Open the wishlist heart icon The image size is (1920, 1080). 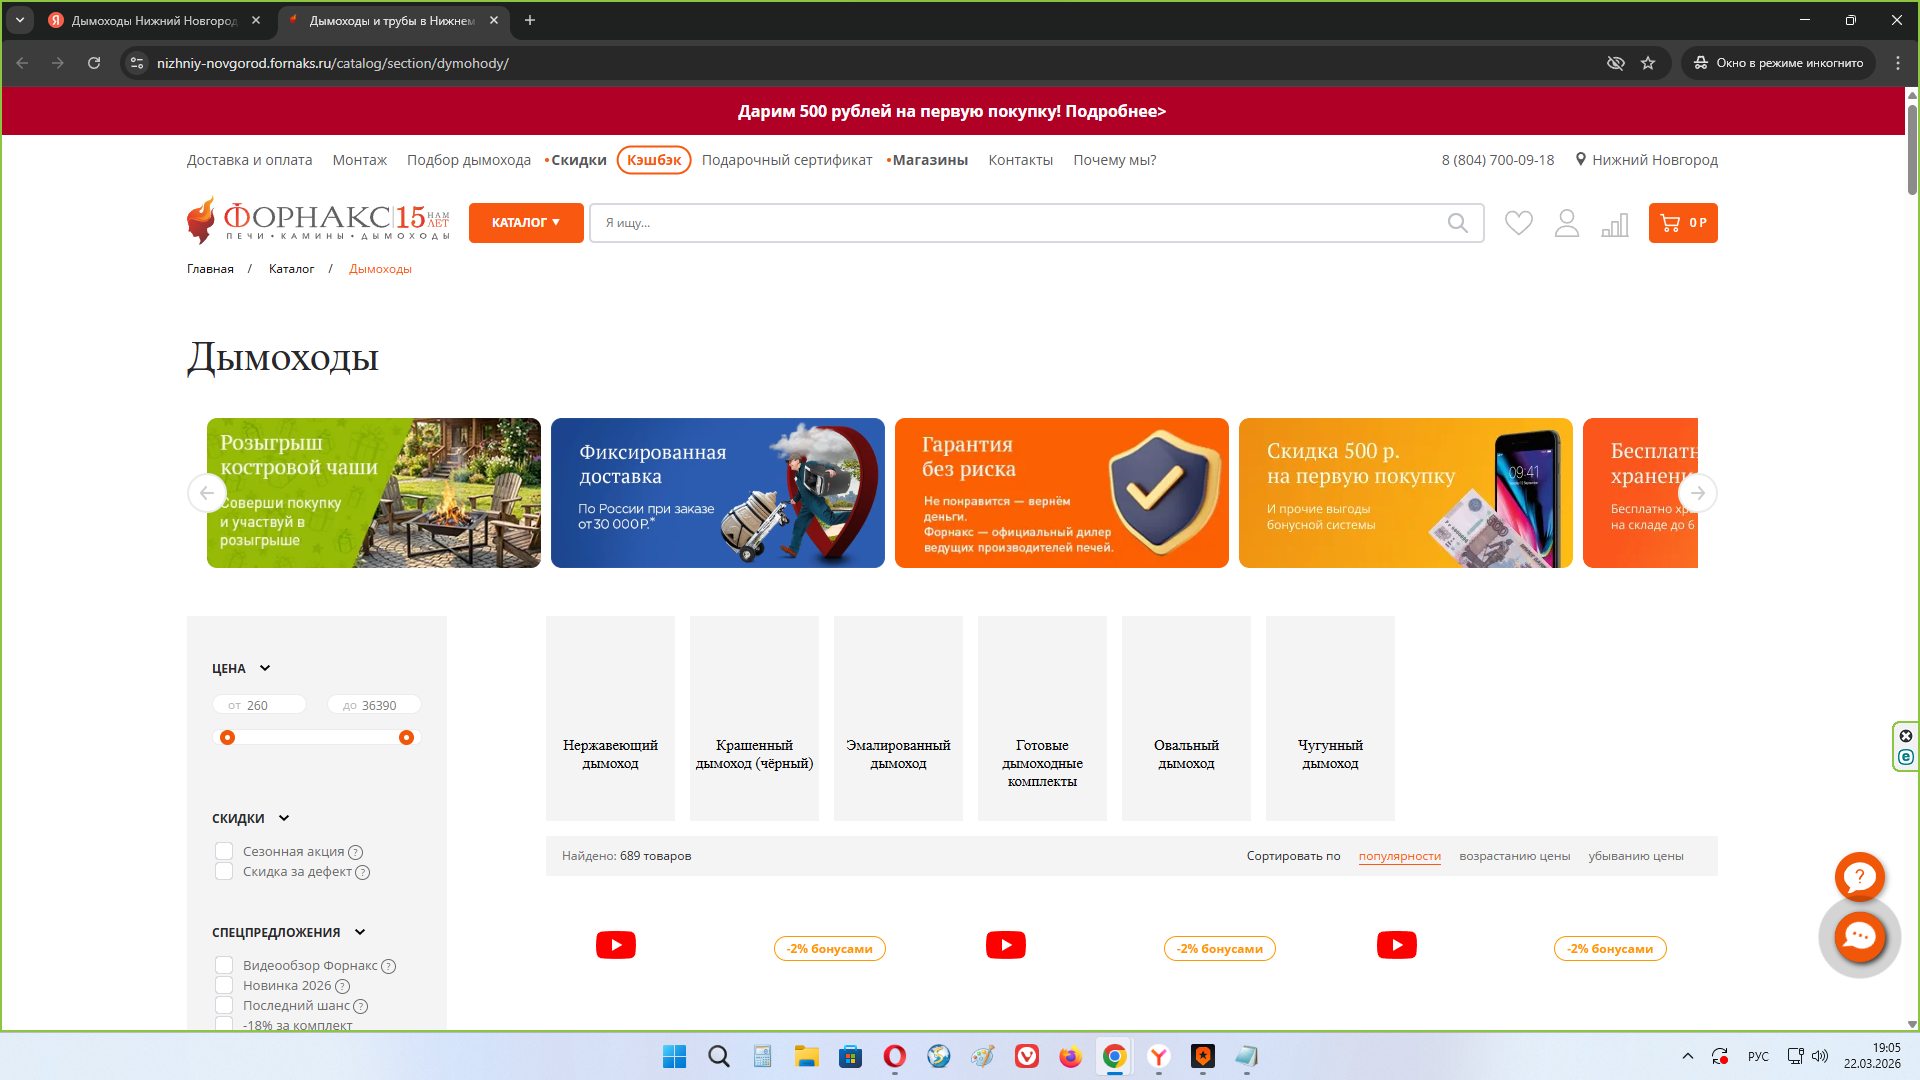click(1518, 223)
